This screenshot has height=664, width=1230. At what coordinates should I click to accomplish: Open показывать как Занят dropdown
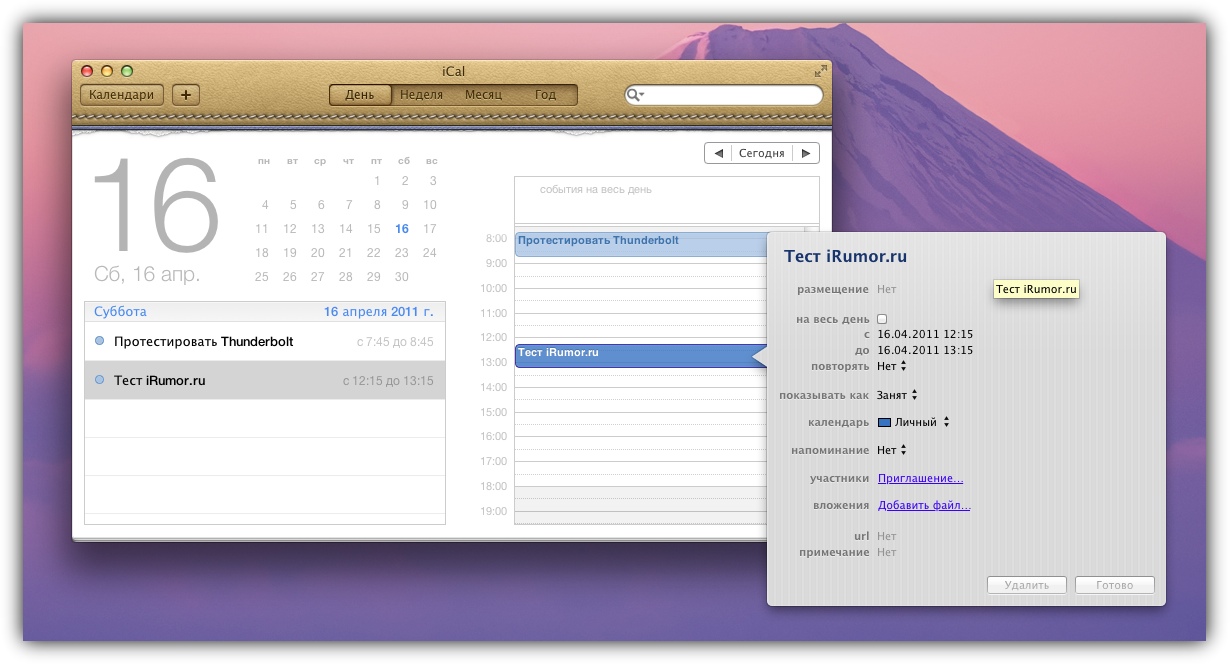coord(897,395)
